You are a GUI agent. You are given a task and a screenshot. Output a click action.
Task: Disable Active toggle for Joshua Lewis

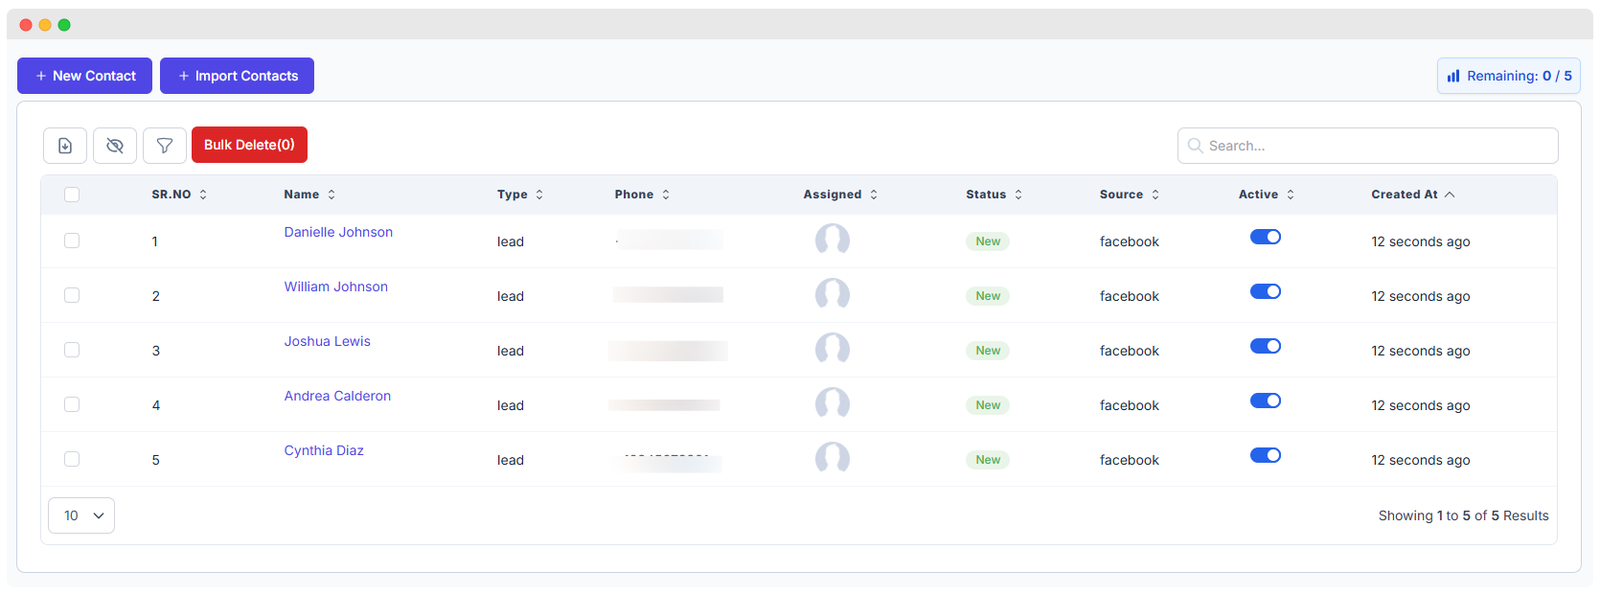[1265, 346]
